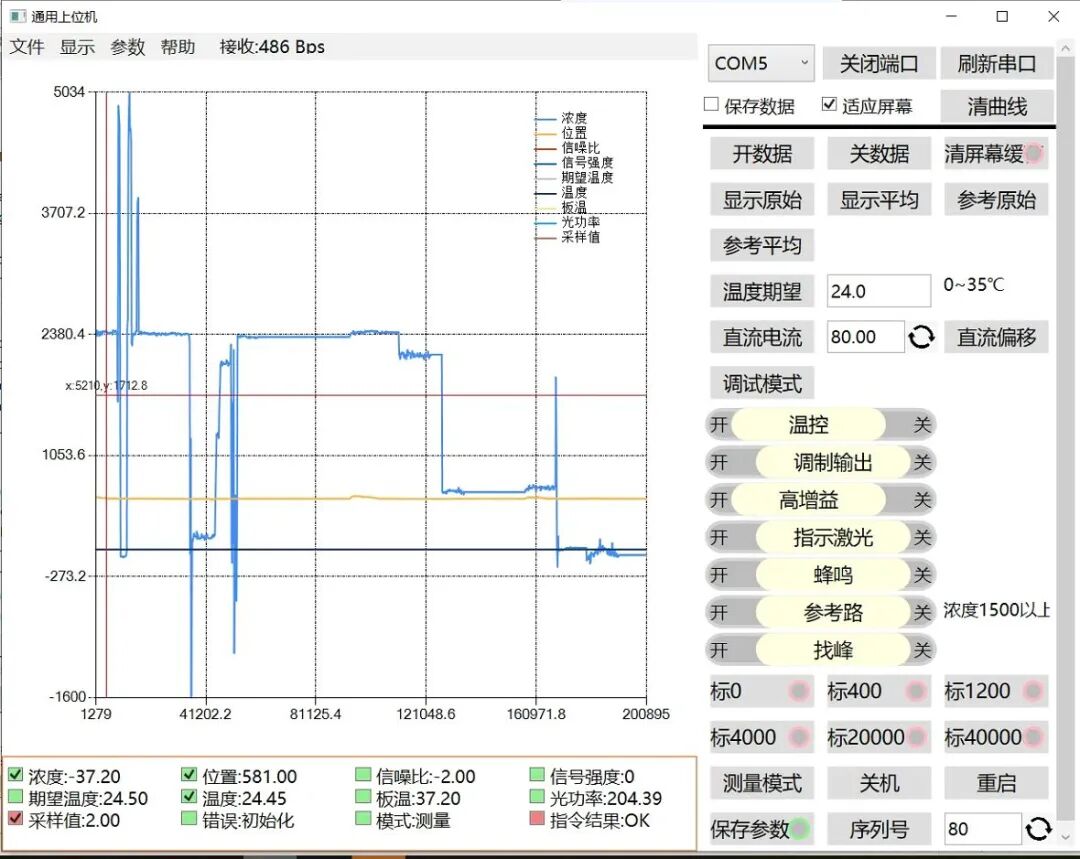Enable the 保存数据 checkbox

(712, 104)
